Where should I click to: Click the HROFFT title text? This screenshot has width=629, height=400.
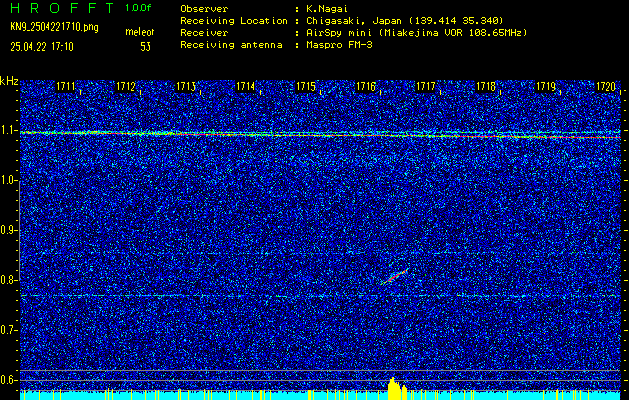pyautogui.click(x=61, y=8)
